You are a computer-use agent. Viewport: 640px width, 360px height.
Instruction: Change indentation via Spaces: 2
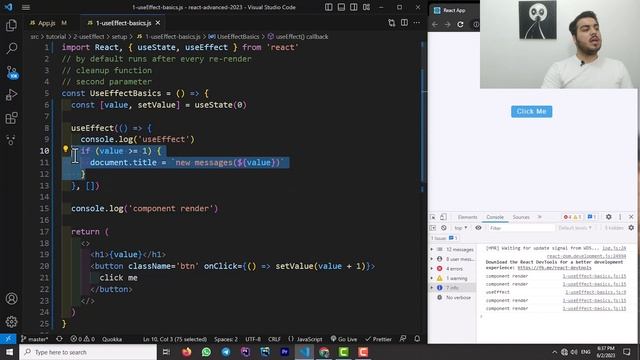[x=226, y=339]
